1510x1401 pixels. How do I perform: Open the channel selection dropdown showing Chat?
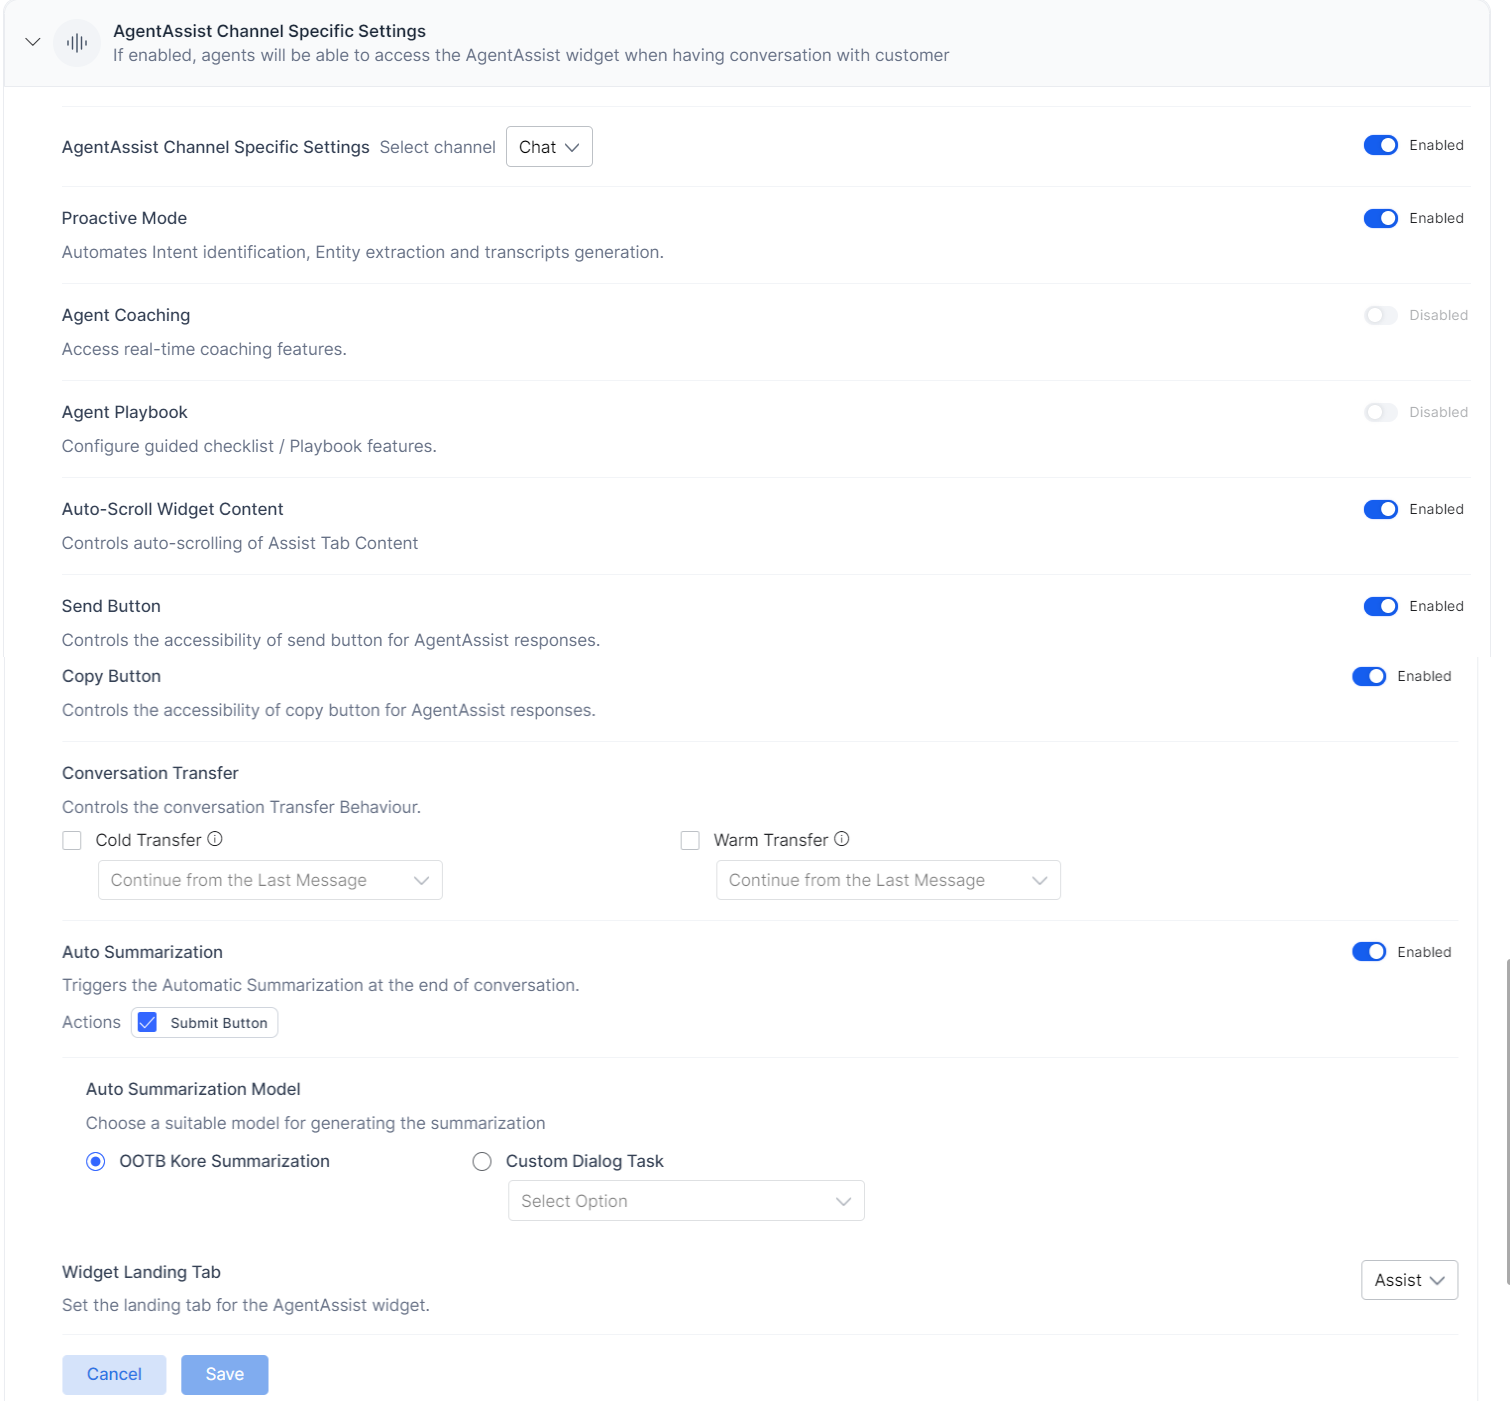pyautogui.click(x=549, y=146)
